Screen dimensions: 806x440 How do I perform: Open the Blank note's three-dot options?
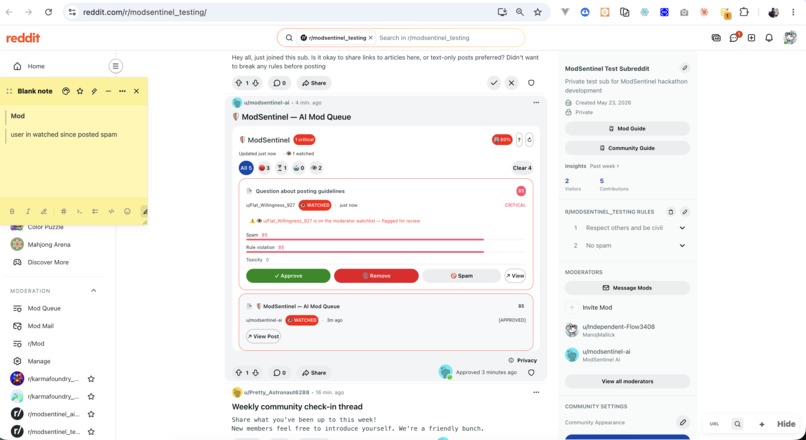122,91
